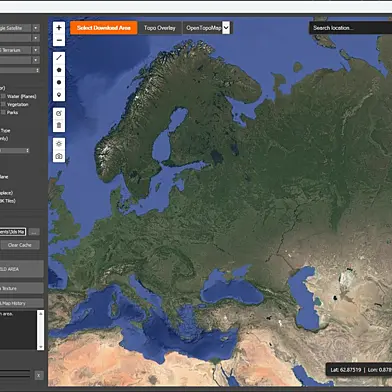The width and height of the screenshot is (392, 392).
Task: Click the sun brightness map icon
Action: (x=59, y=144)
